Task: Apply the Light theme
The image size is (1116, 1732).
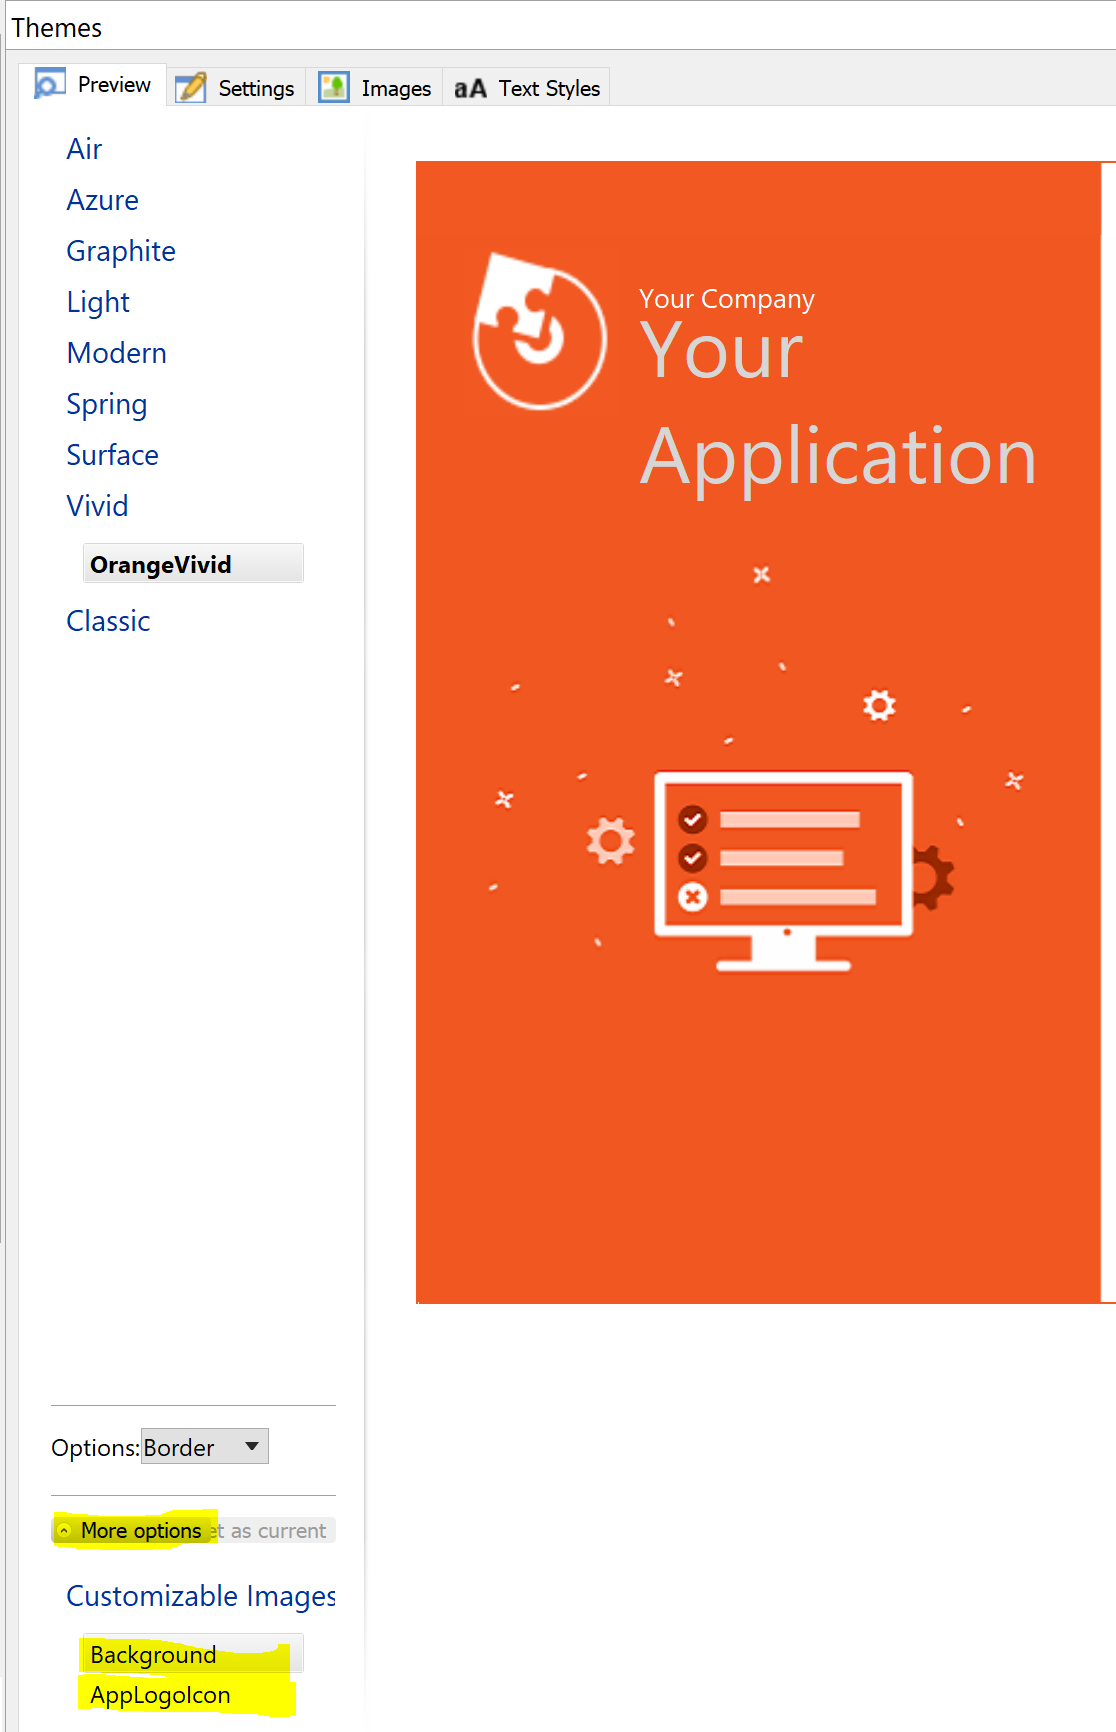Action: 98,302
